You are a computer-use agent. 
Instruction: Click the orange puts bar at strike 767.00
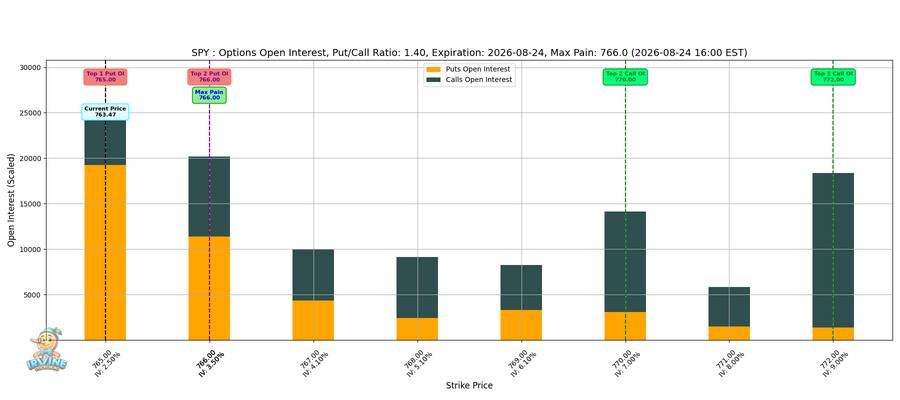[x=313, y=320]
